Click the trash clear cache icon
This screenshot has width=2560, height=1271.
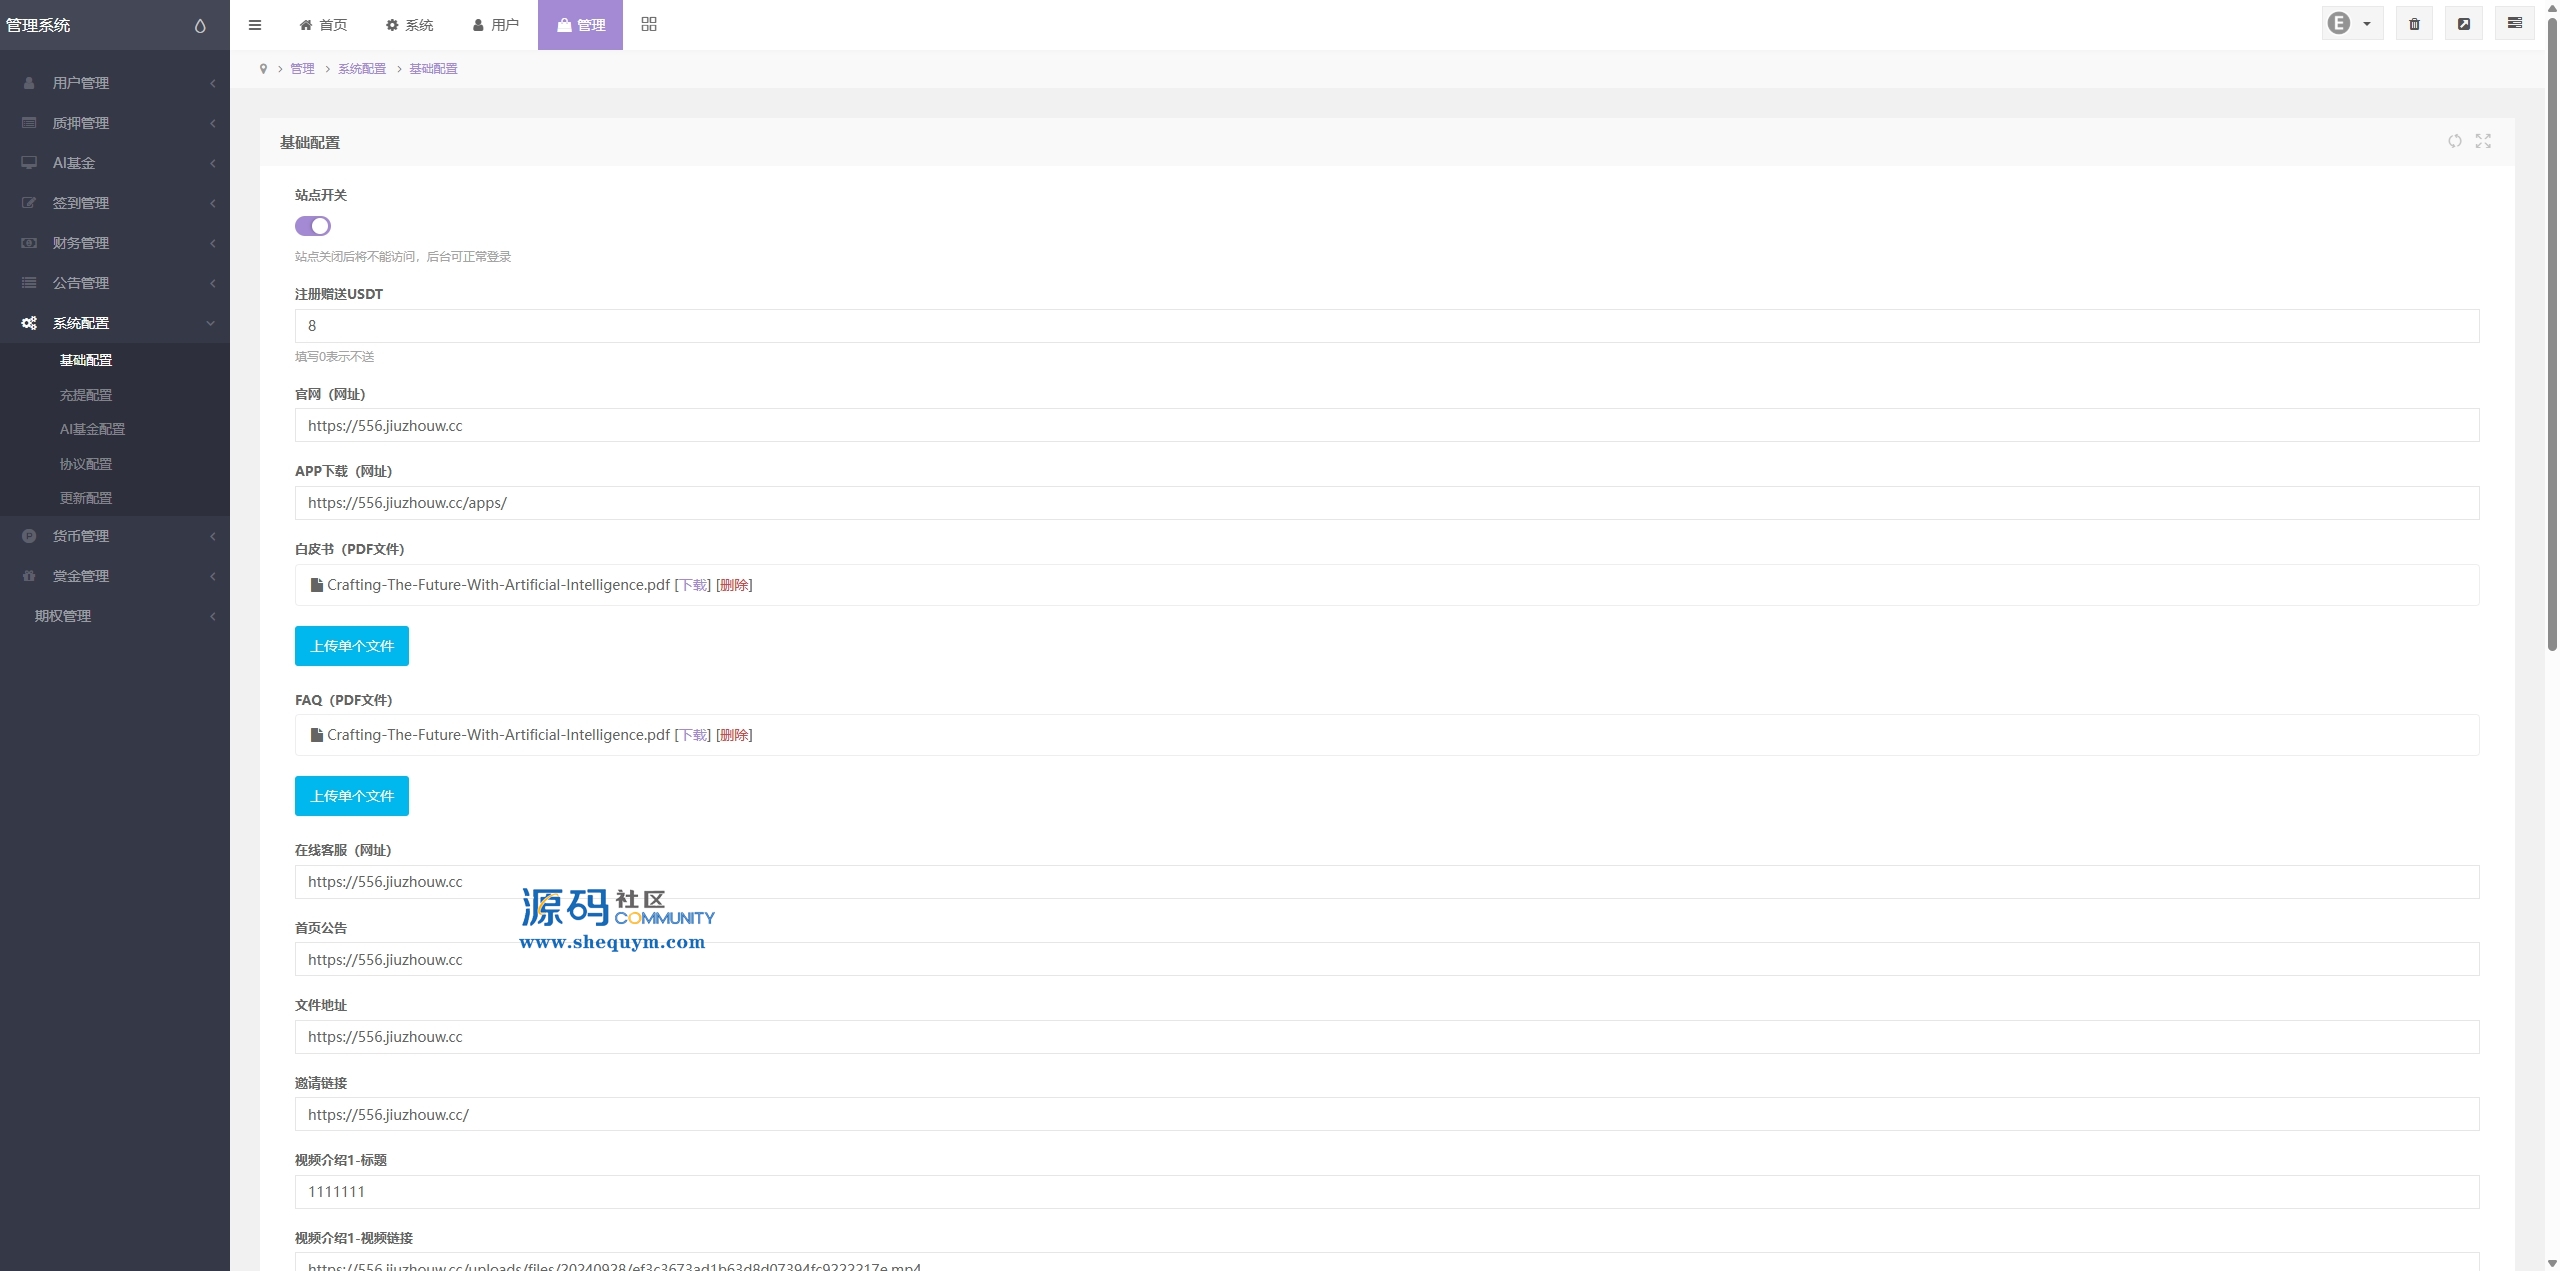(2414, 24)
